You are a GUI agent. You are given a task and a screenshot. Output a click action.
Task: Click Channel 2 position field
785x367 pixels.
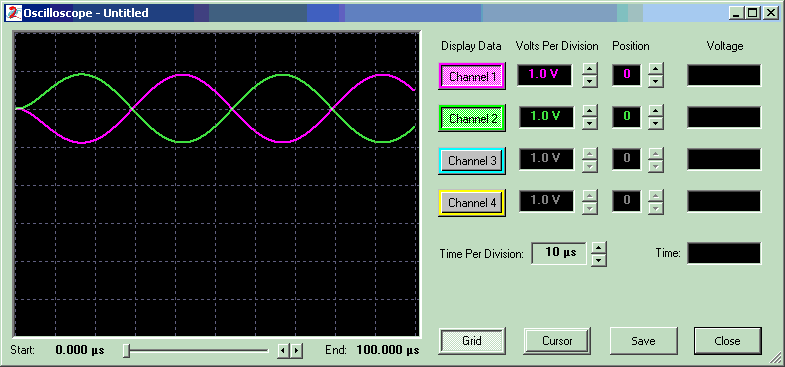[627, 117]
